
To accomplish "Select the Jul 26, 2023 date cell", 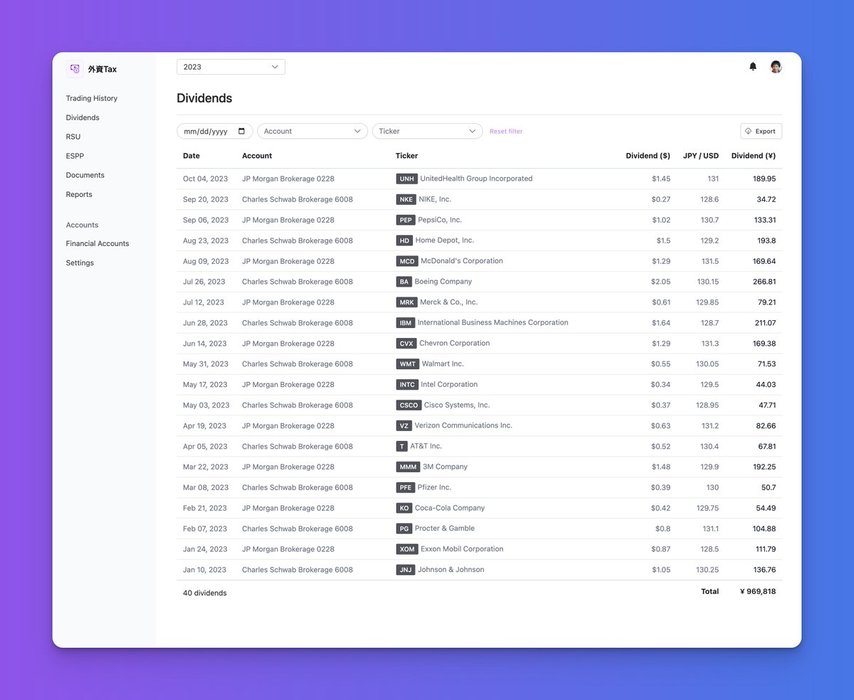I will pyautogui.click(x=204, y=282).
